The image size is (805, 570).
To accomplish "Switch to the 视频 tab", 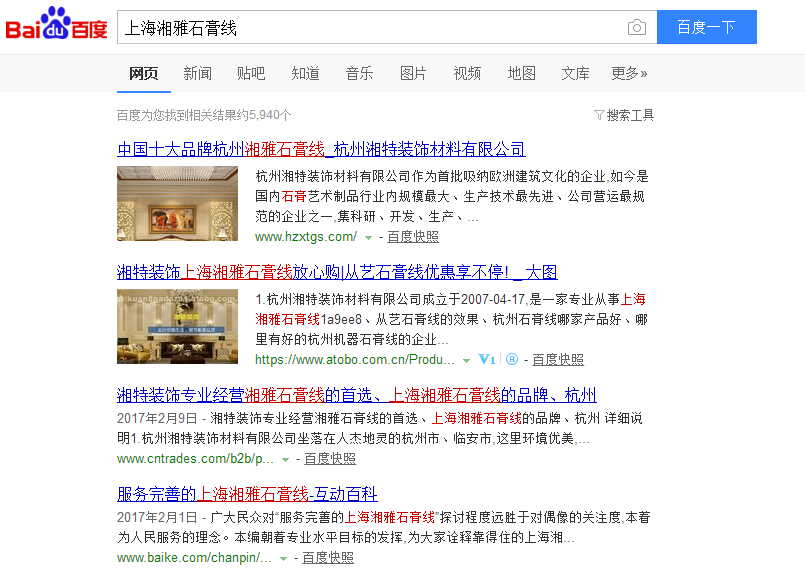I will pyautogui.click(x=467, y=73).
